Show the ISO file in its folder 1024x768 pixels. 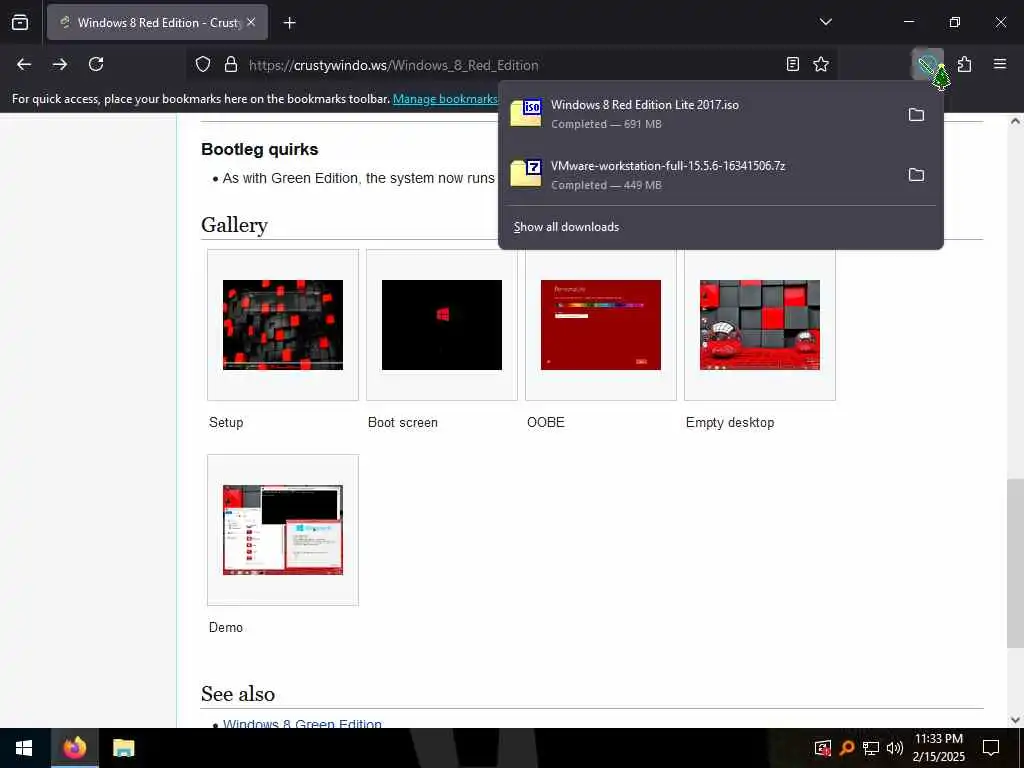pyautogui.click(x=916, y=114)
